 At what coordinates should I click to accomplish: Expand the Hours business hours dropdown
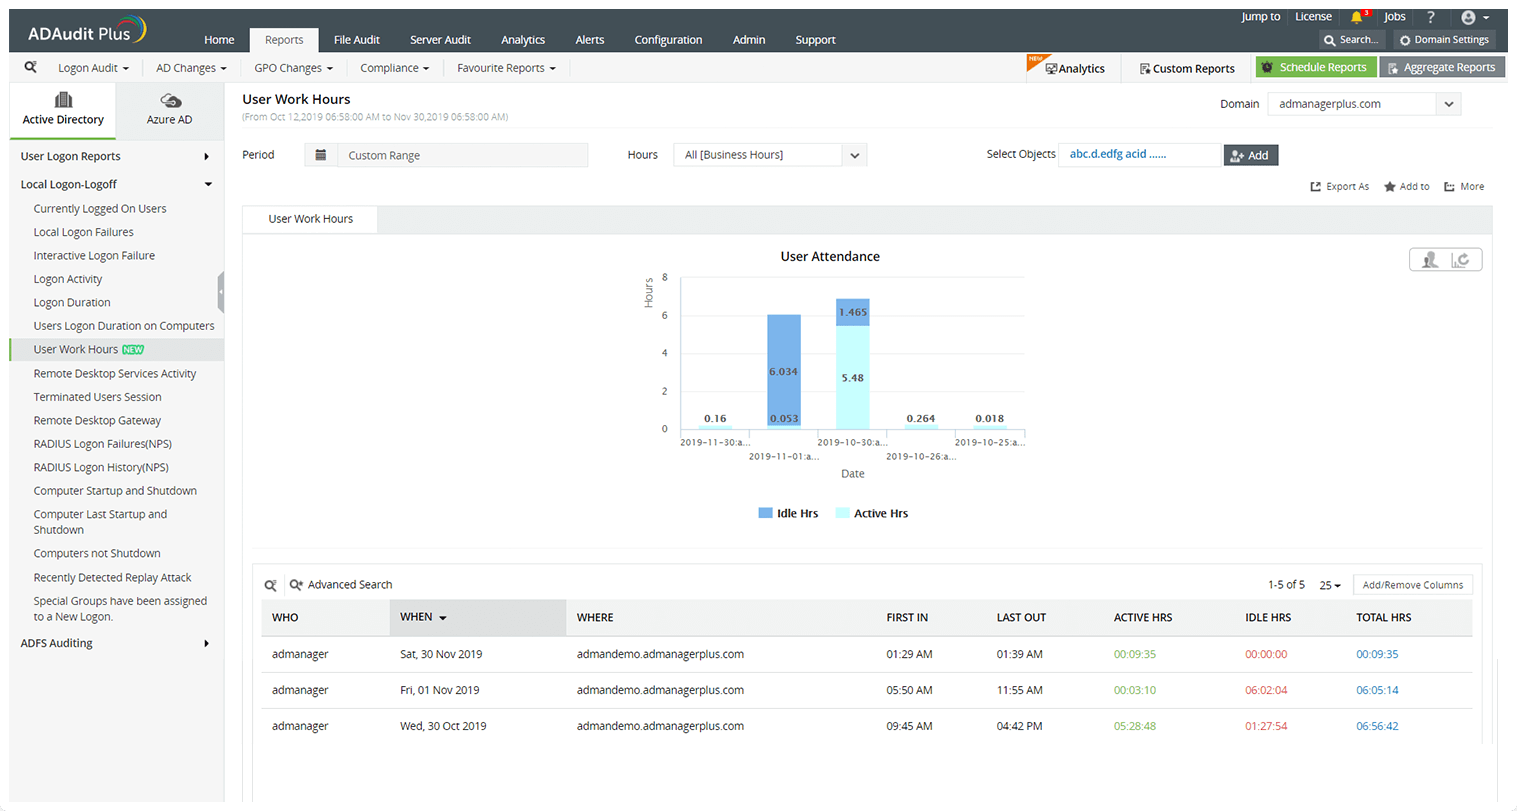[854, 155]
